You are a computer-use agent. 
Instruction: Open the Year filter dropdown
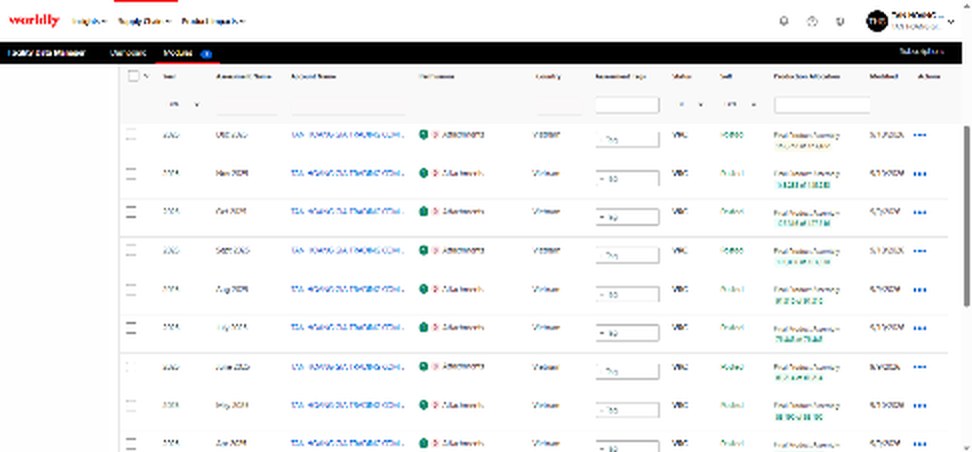(x=182, y=105)
